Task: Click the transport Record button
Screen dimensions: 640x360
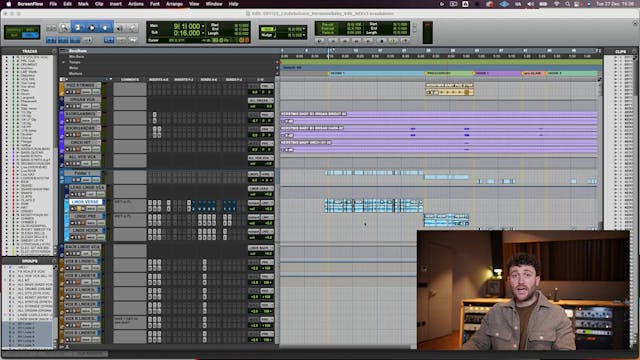Action: coord(405,40)
